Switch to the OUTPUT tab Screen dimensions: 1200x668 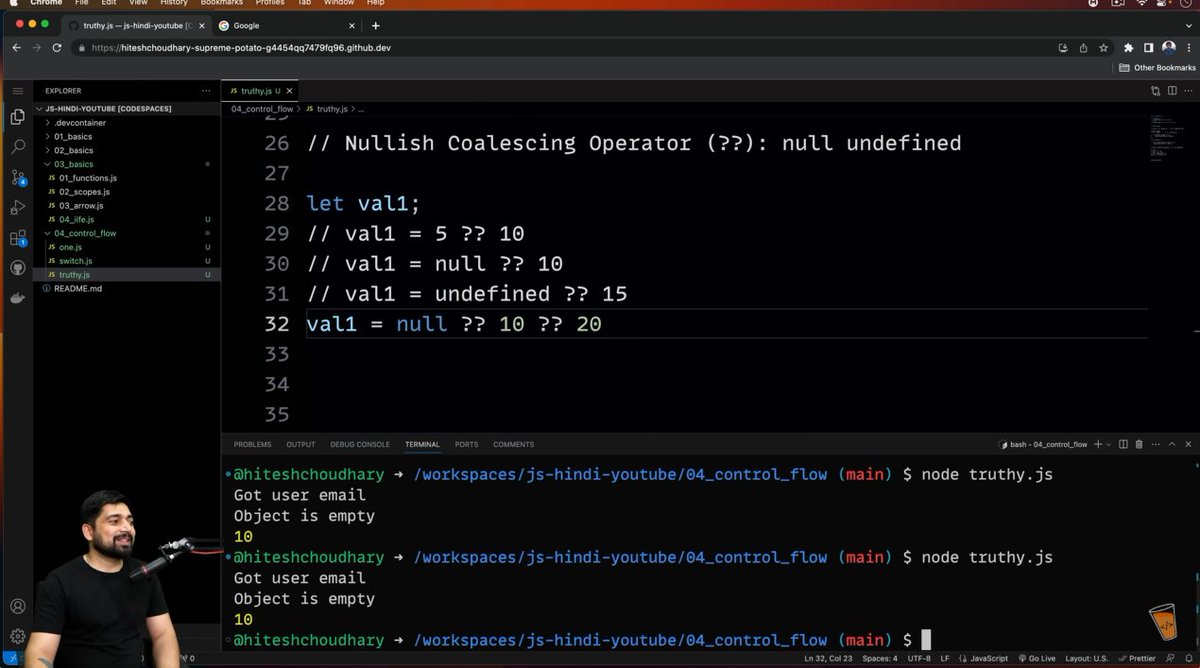click(300, 444)
